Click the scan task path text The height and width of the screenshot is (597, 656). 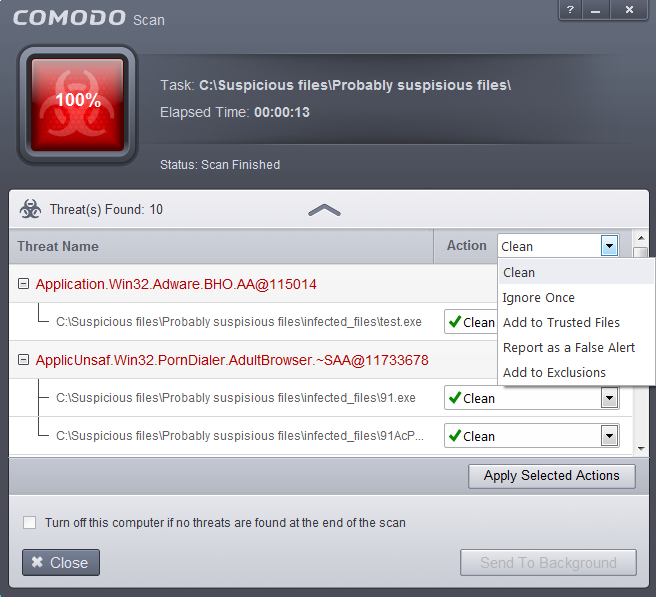[x=355, y=85]
